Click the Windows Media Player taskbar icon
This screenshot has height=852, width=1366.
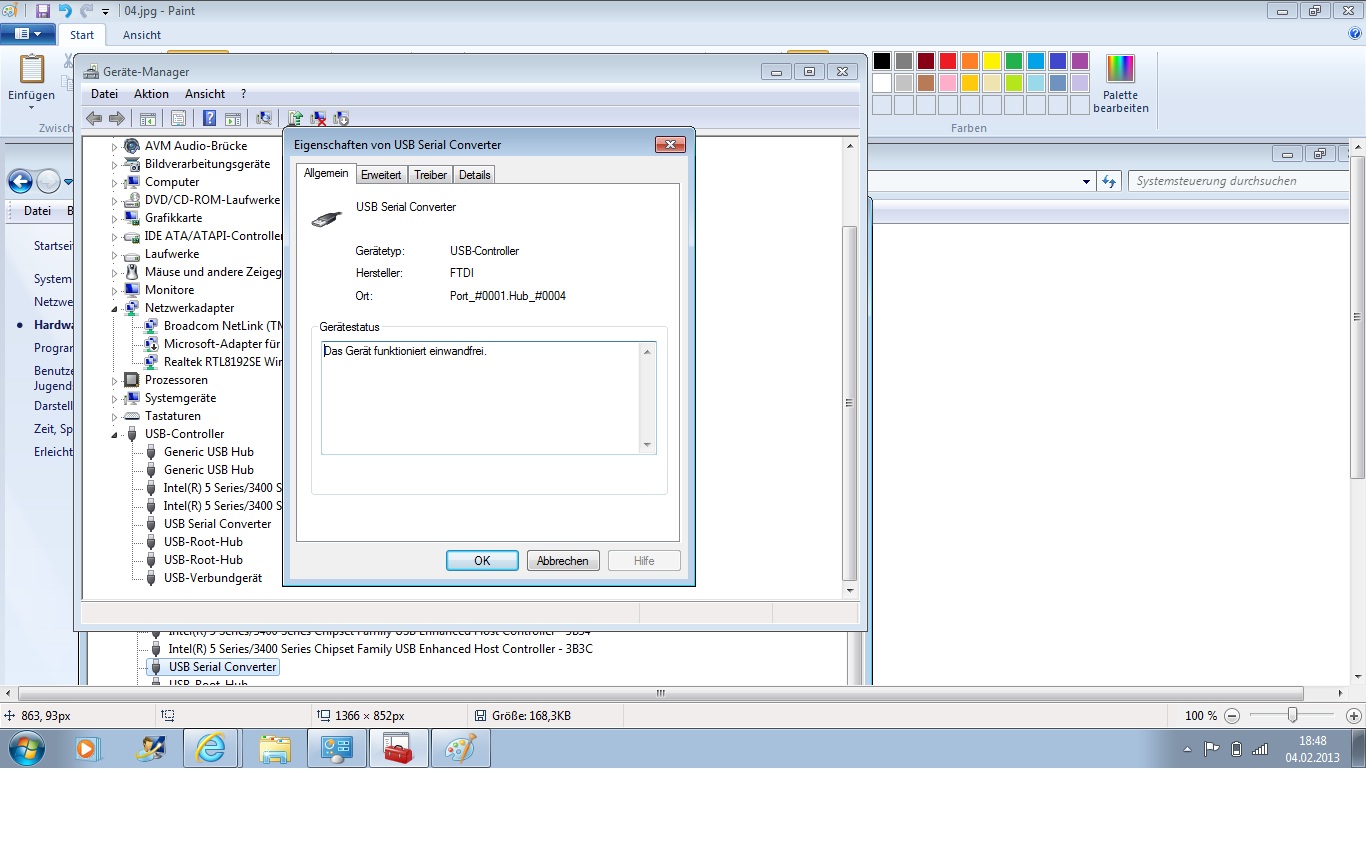pyautogui.click(x=88, y=748)
